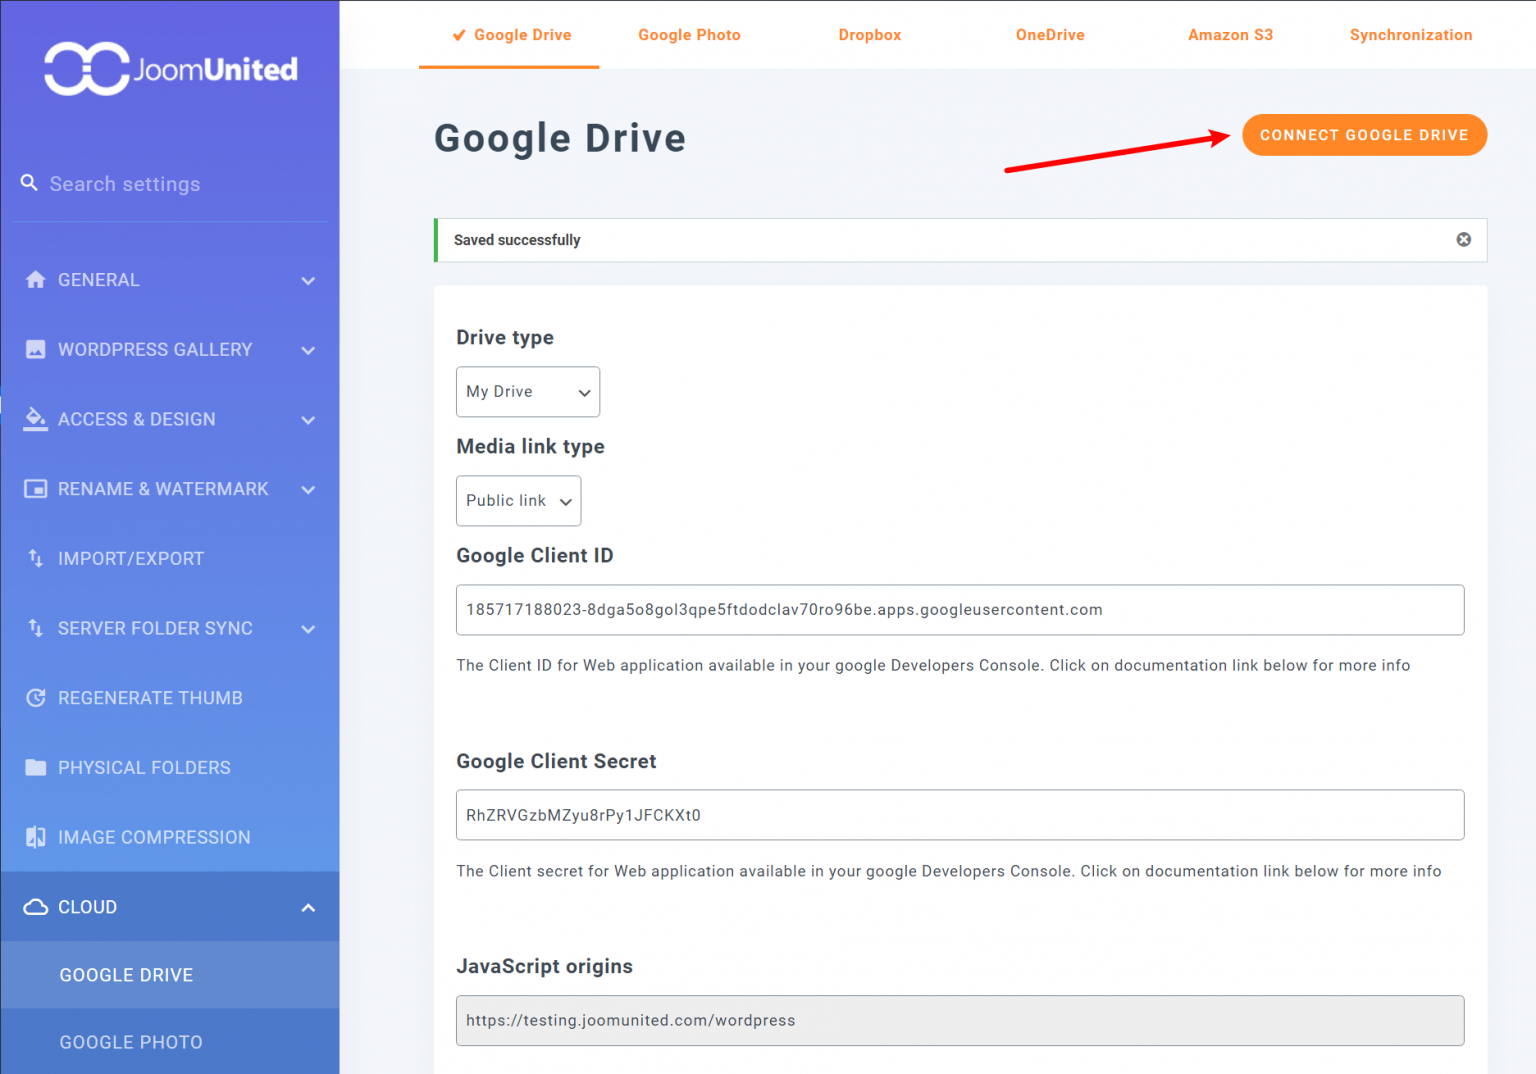Open the Media link type dropdown
The height and width of the screenshot is (1074, 1536).
coord(518,501)
